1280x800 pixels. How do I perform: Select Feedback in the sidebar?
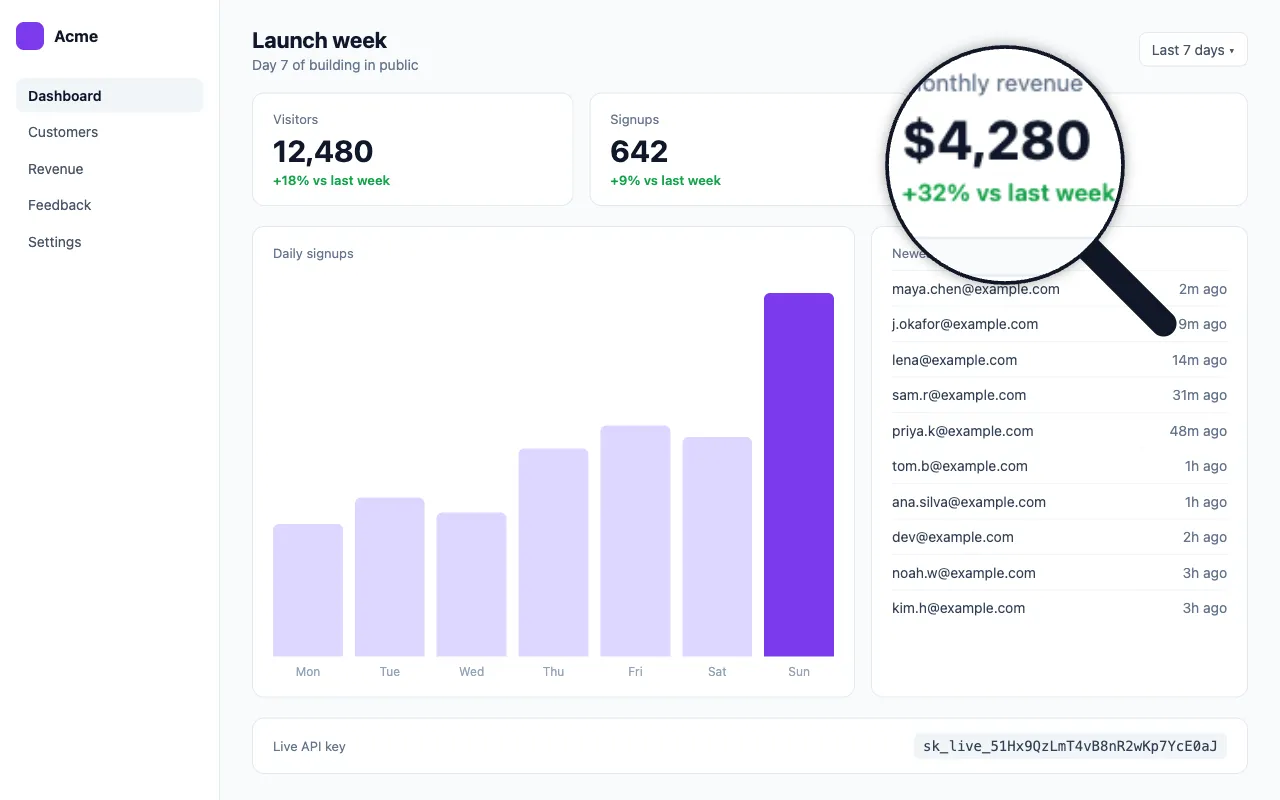click(x=109, y=205)
